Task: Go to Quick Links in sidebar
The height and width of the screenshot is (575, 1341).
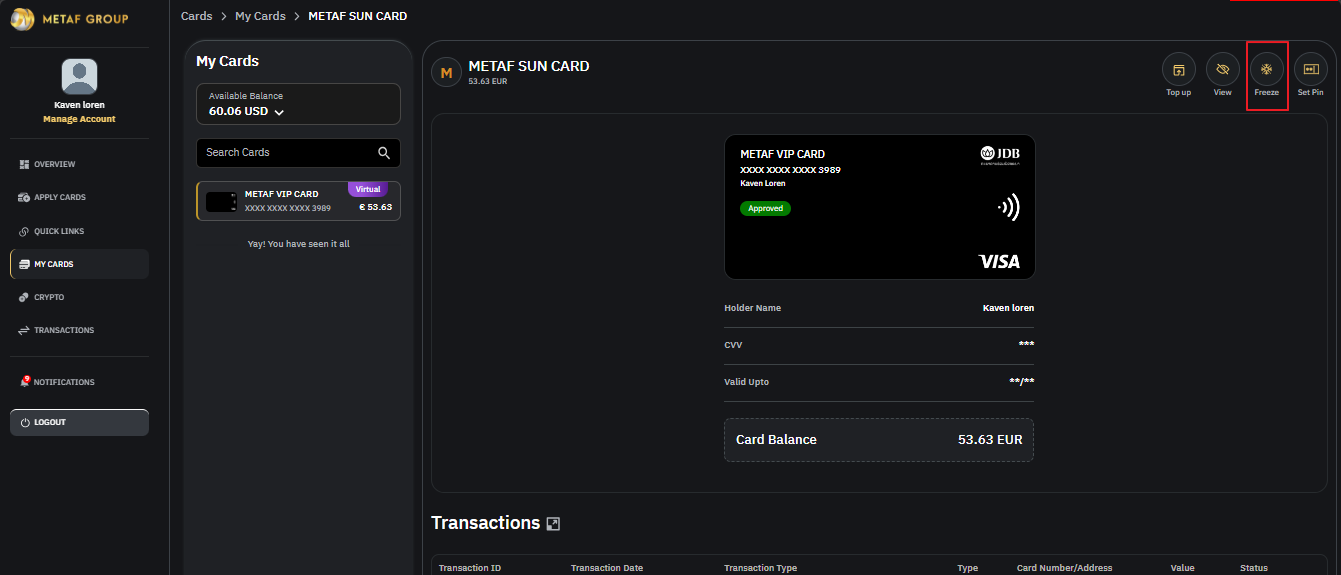Action: [79, 231]
